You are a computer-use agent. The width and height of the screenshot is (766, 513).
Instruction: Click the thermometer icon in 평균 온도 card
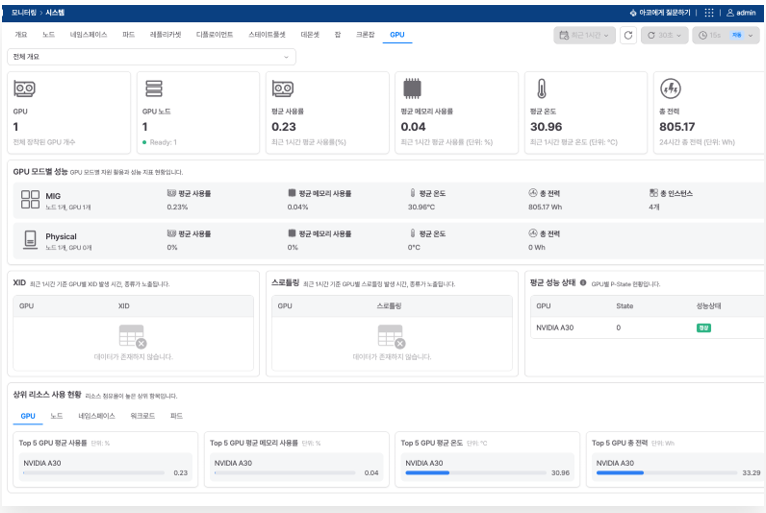541,88
